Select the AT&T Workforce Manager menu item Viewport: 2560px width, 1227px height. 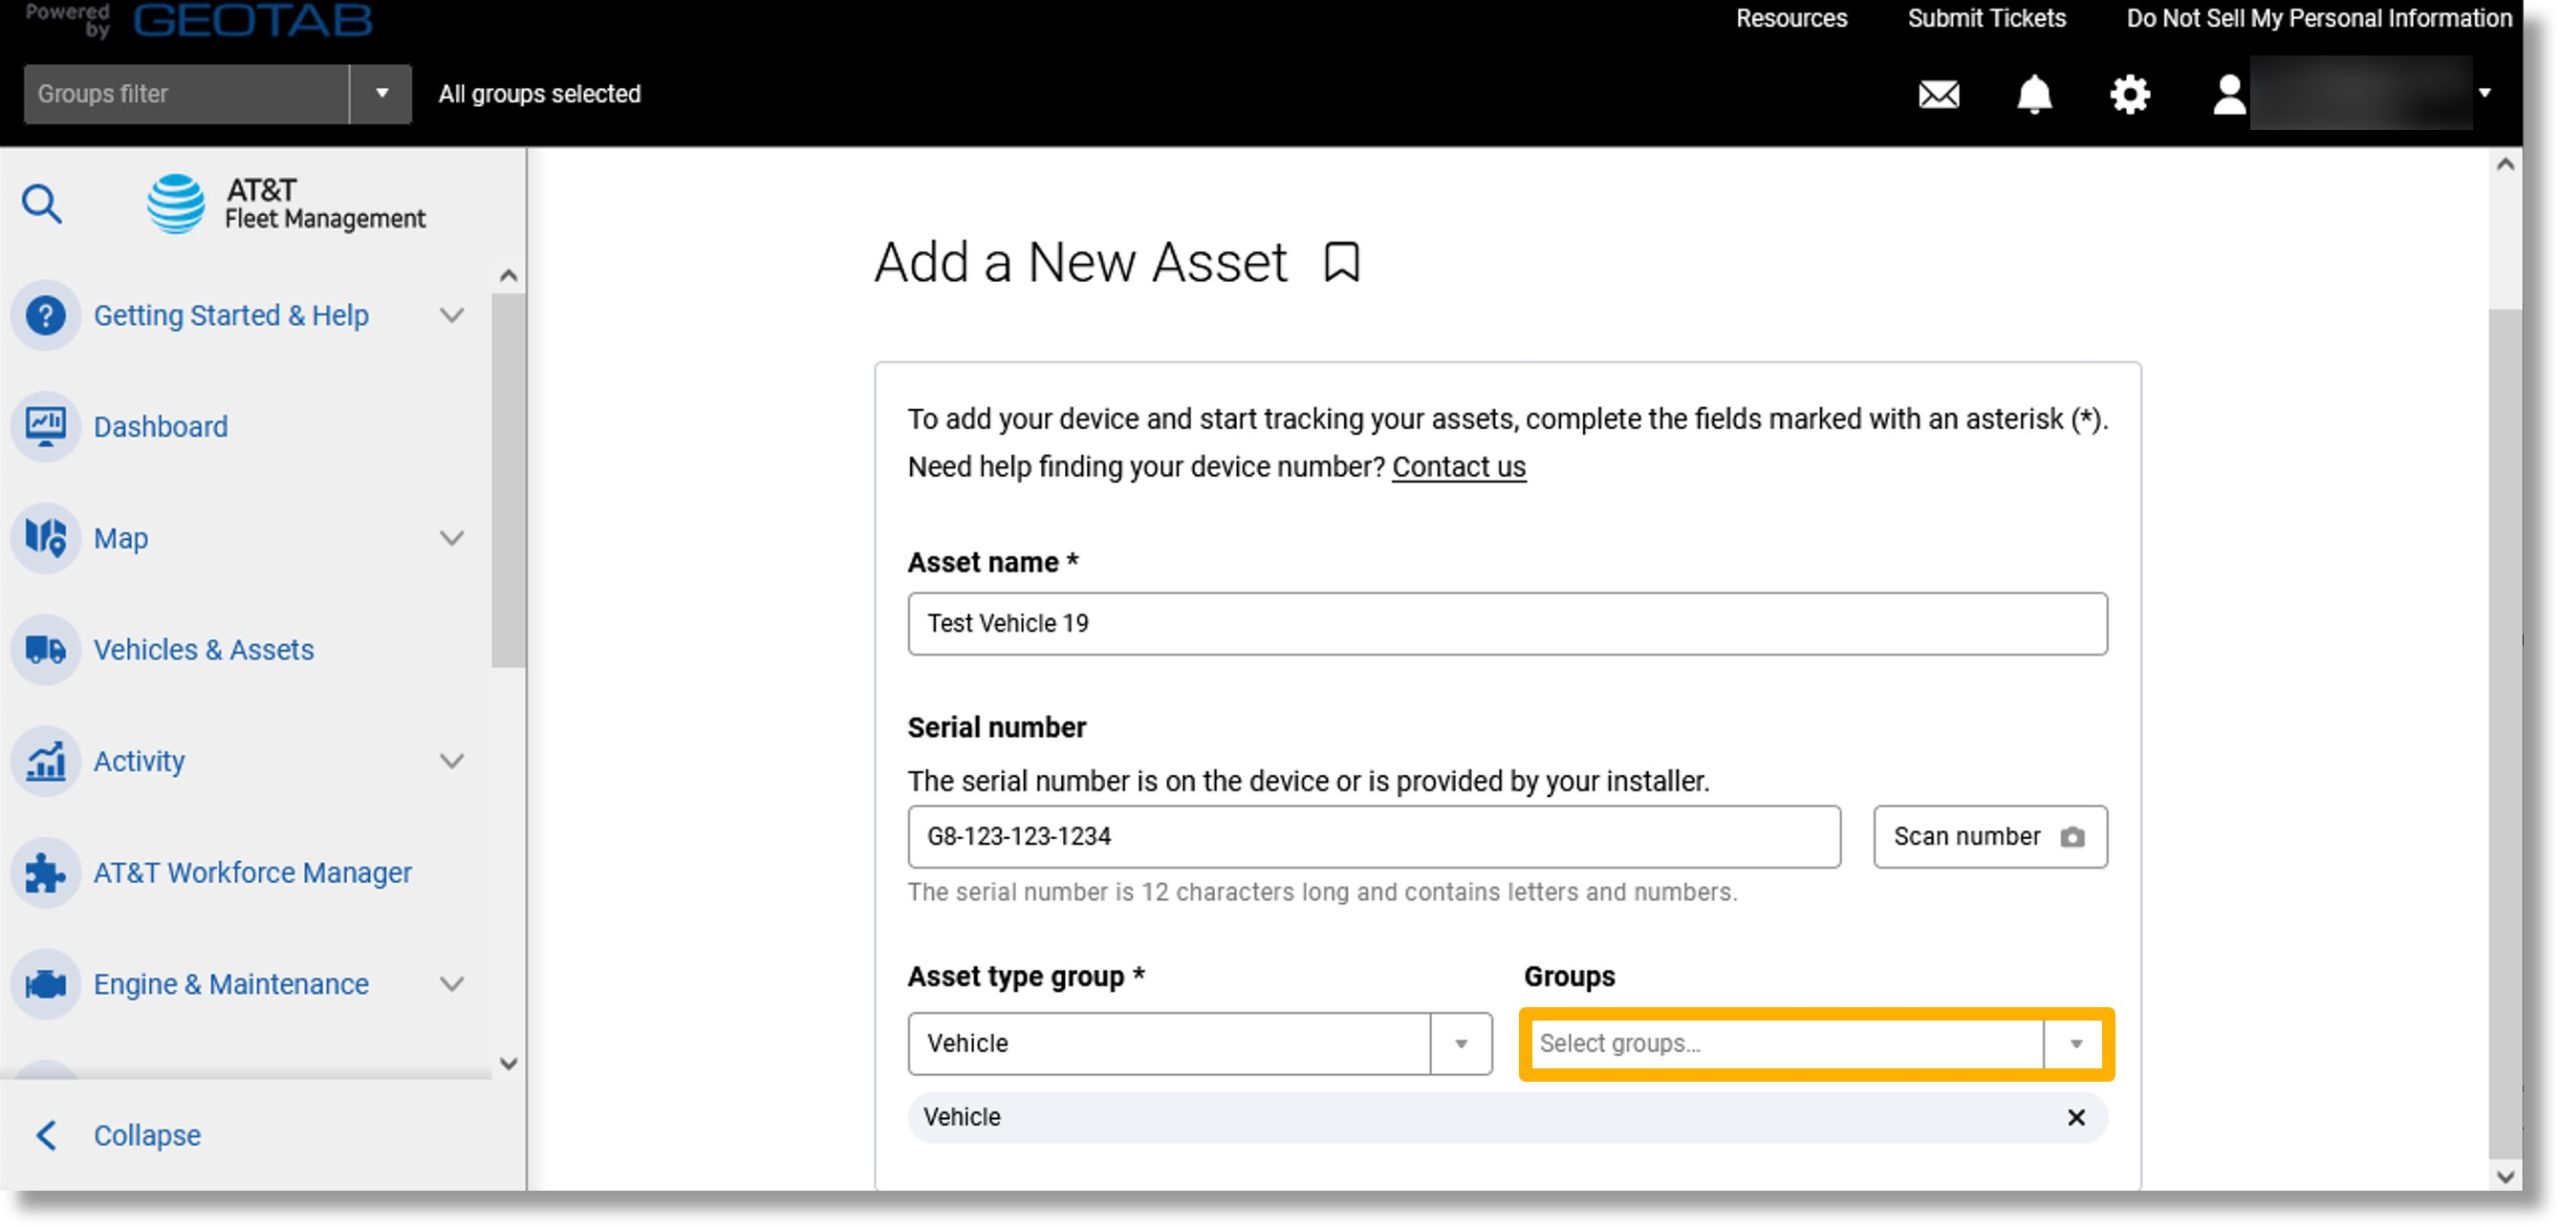click(x=253, y=873)
